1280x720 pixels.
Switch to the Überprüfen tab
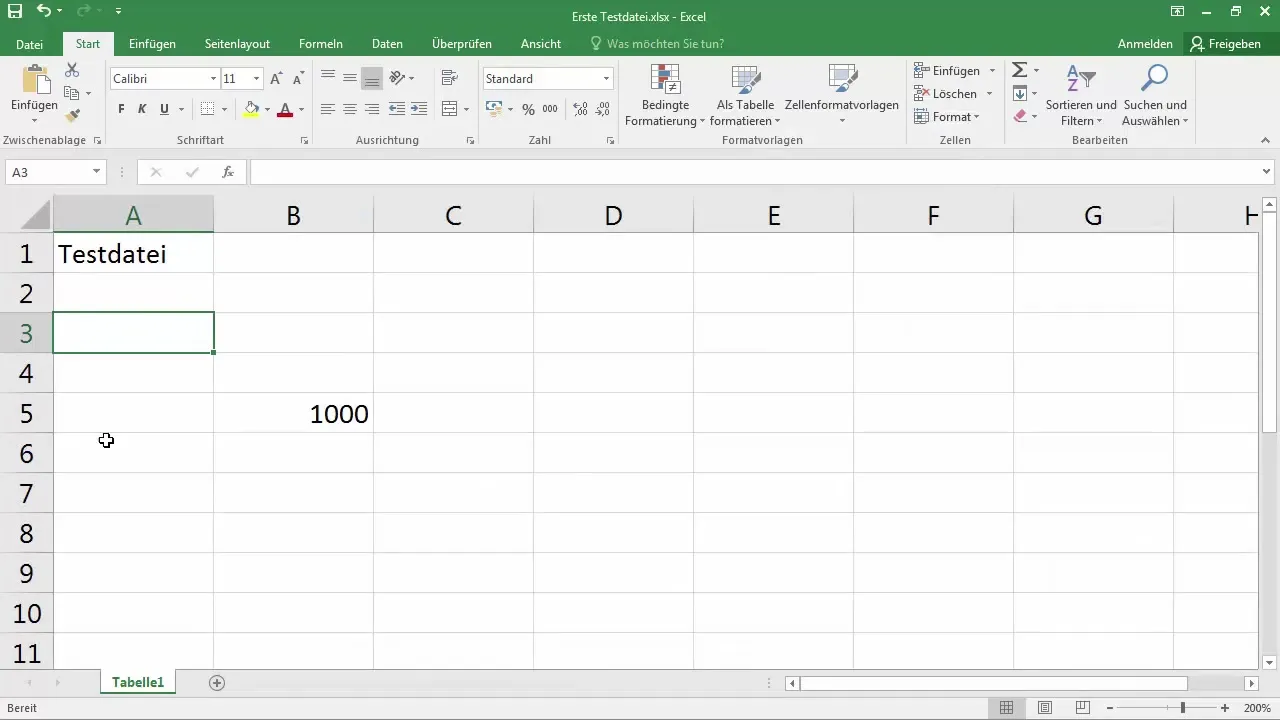[x=462, y=44]
